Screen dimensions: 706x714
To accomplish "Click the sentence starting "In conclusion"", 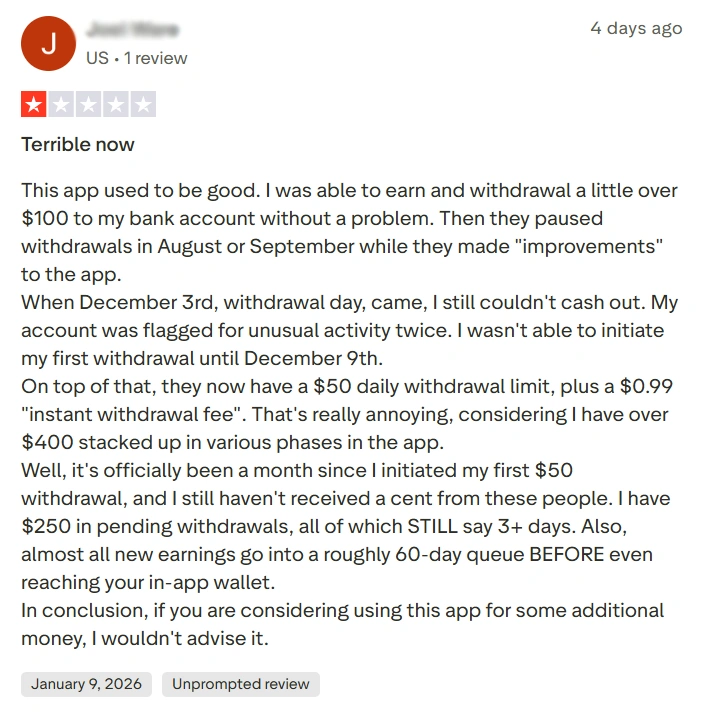I will [342, 610].
